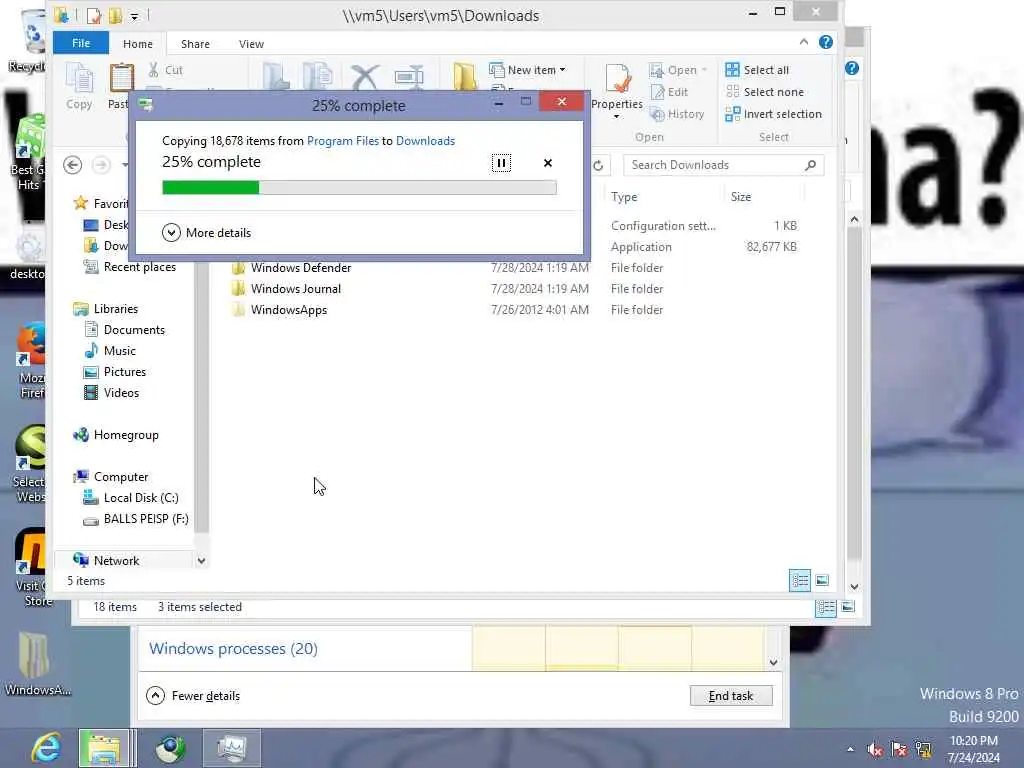The width and height of the screenshot is (1024, 768).
Task: Expand More details in copy dialog
Action: tap(206, 232)
